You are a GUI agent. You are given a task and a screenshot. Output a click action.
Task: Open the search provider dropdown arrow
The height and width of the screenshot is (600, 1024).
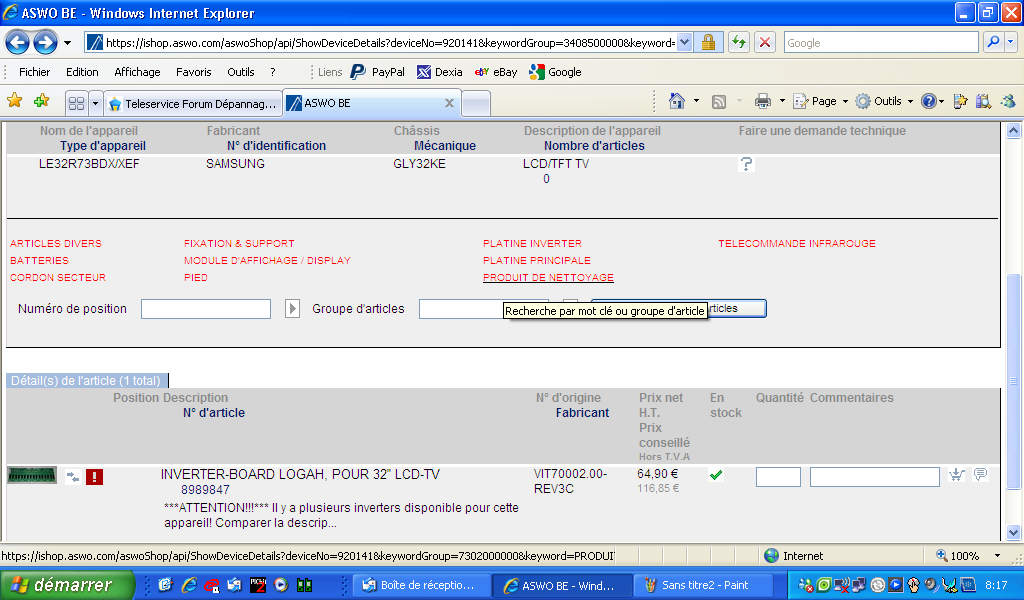tap(1011, 43)
